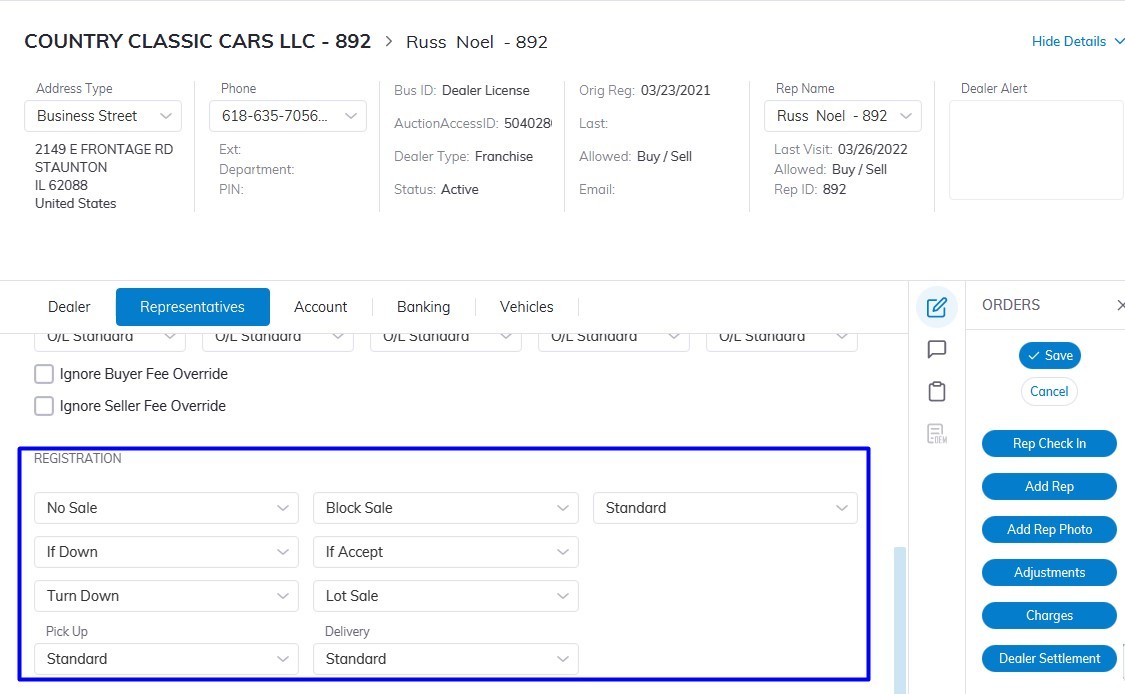
Task: Click the edit pencil icon in sidebar
Action: click(x=936, y=307)
